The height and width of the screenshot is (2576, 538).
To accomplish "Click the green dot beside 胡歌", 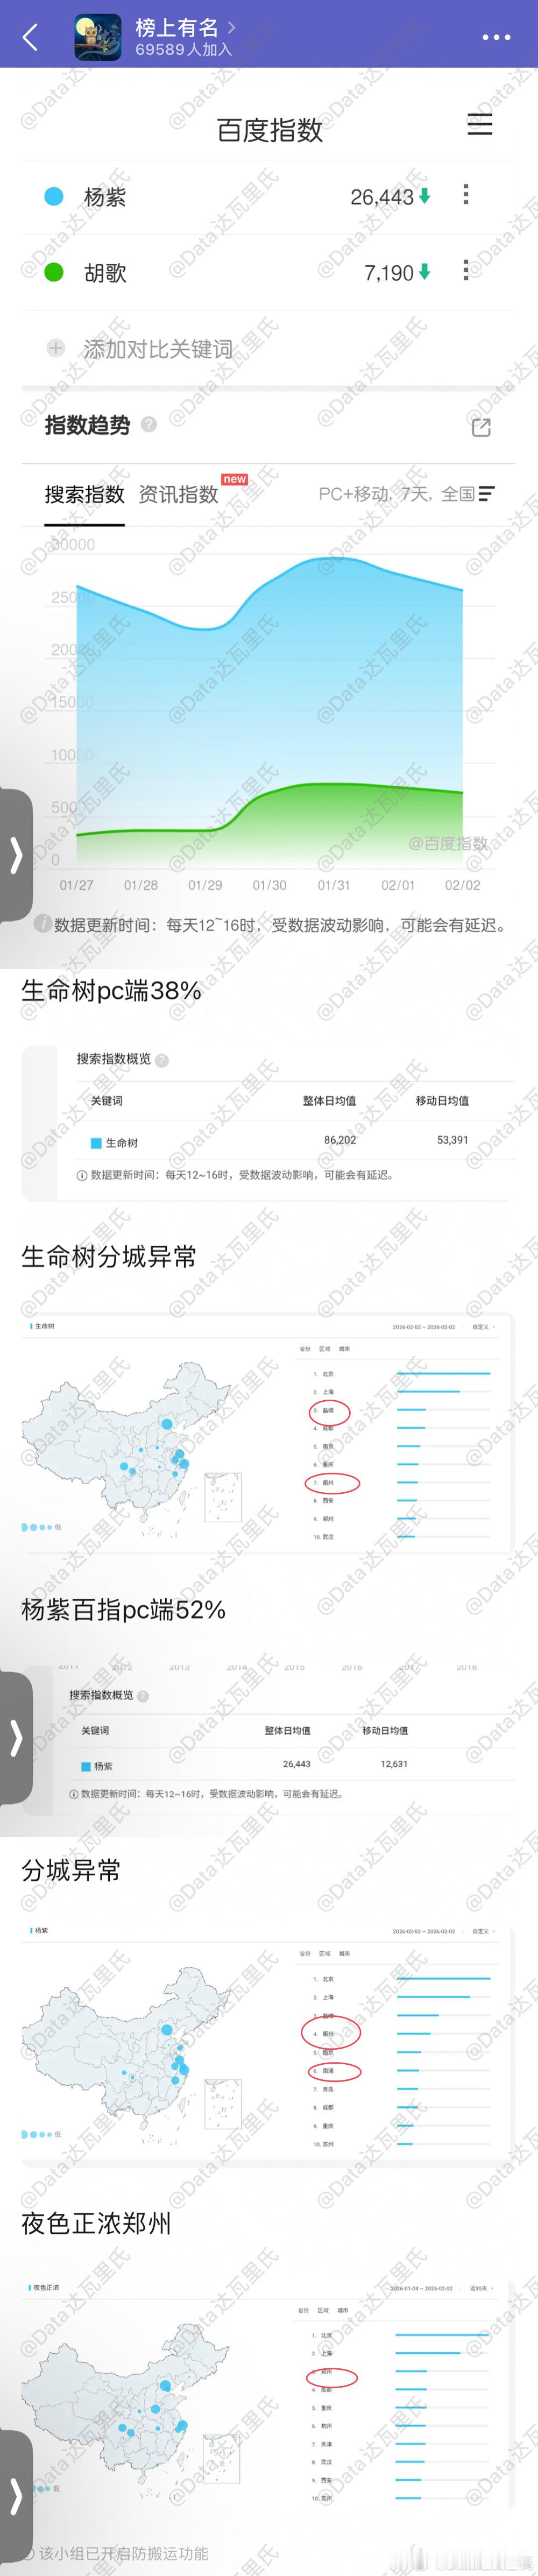I will pyautogui.click(x=54, y=272).
